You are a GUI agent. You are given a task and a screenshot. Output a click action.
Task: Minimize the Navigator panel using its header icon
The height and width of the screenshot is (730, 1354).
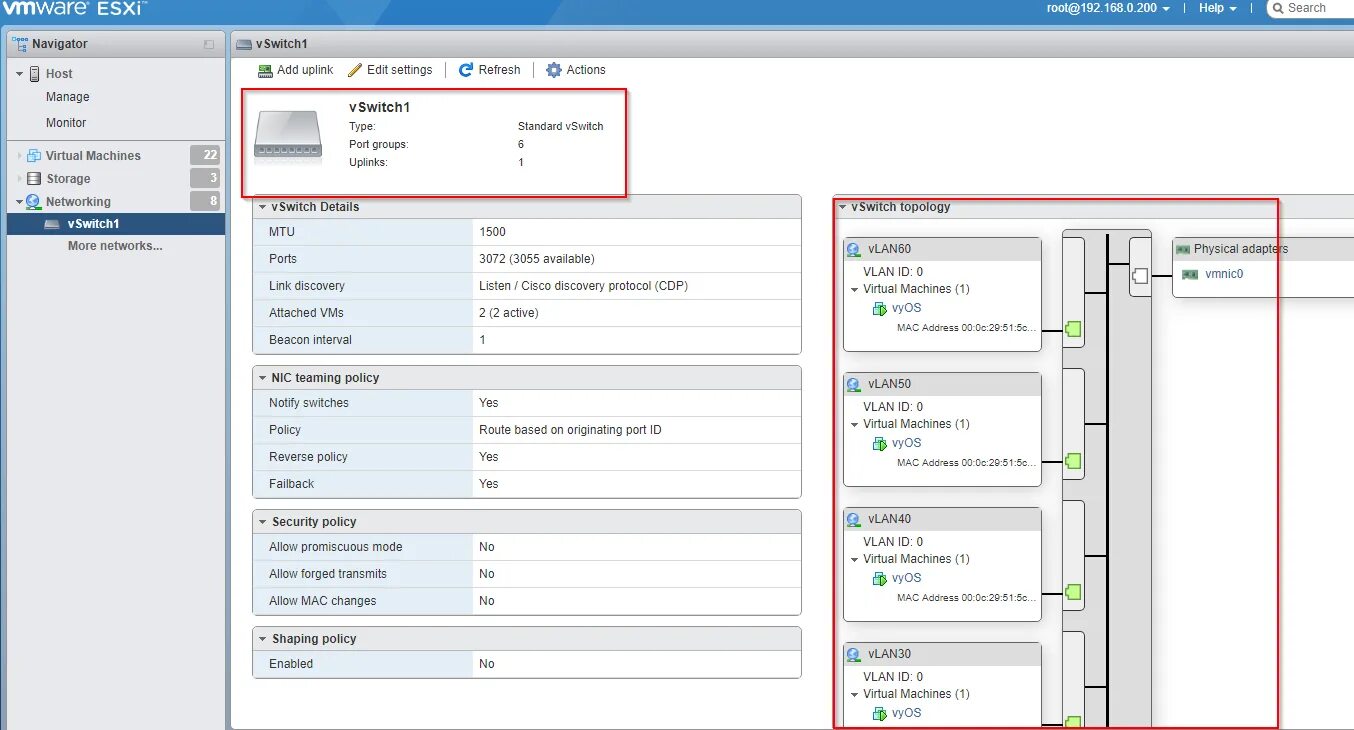pos(209,44)
